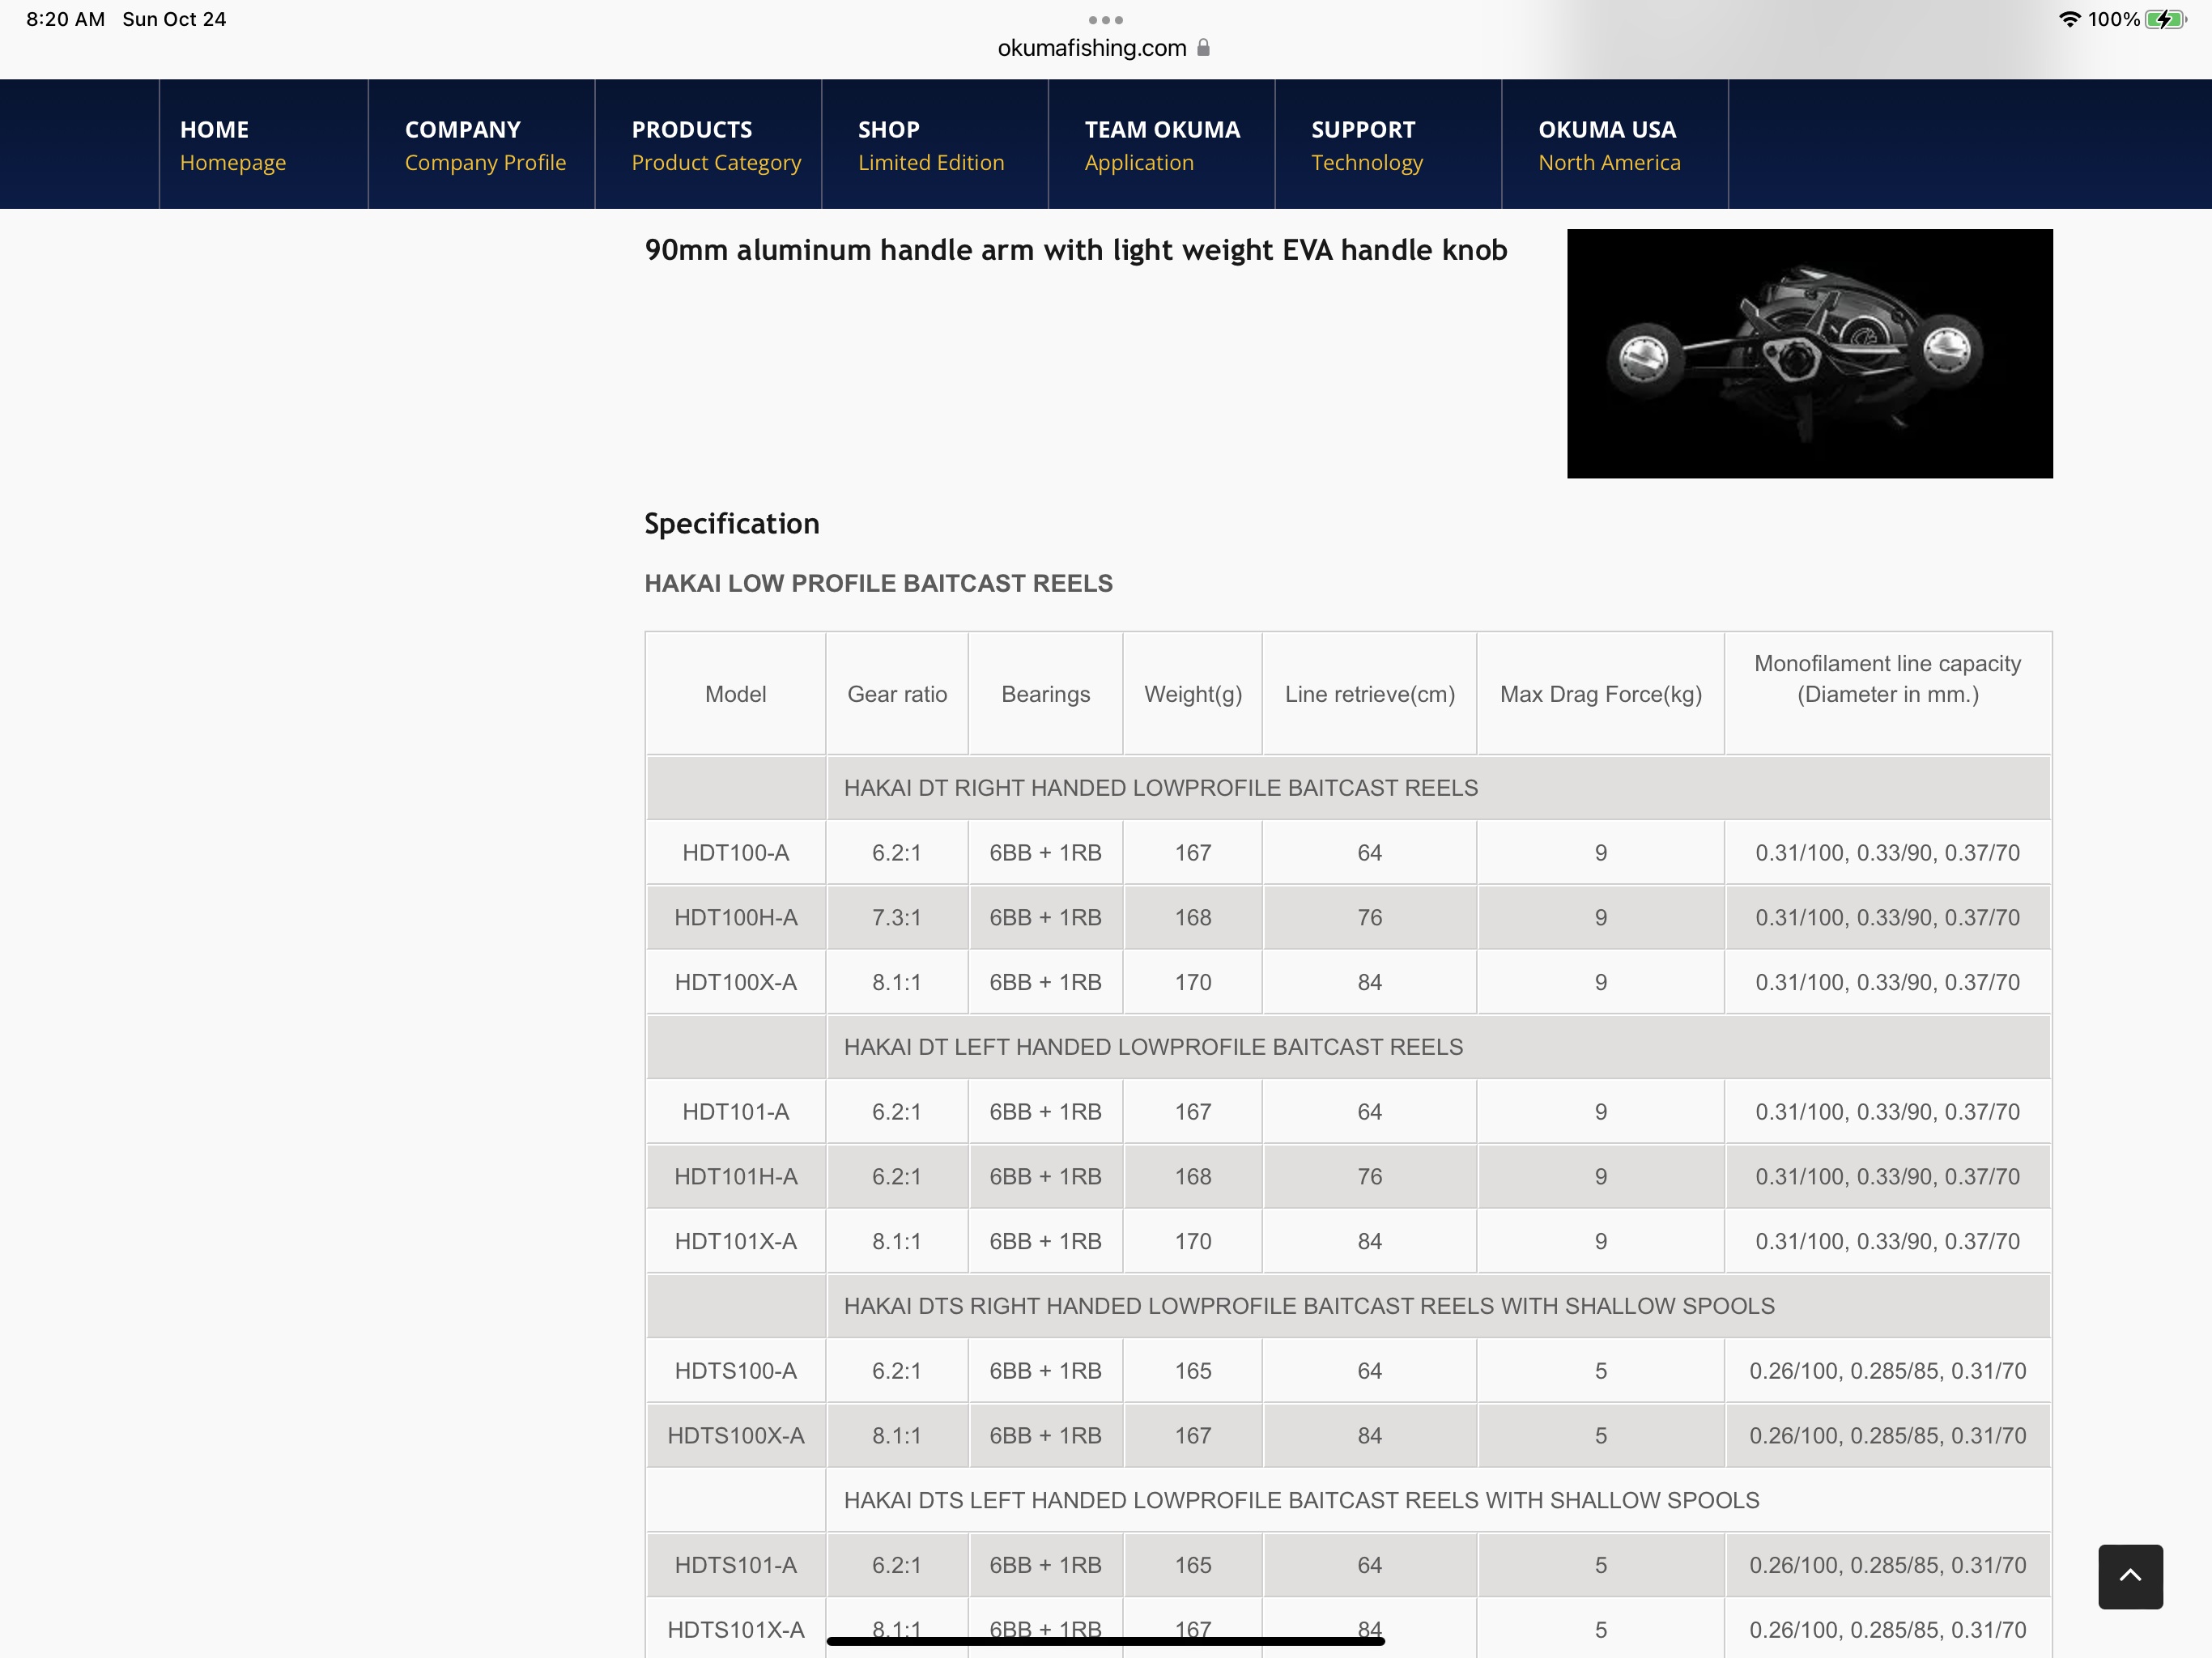Tap model cell HDT100H-A
The width and height of the screenshot is (2212, 1658).
tap(735, 918)
